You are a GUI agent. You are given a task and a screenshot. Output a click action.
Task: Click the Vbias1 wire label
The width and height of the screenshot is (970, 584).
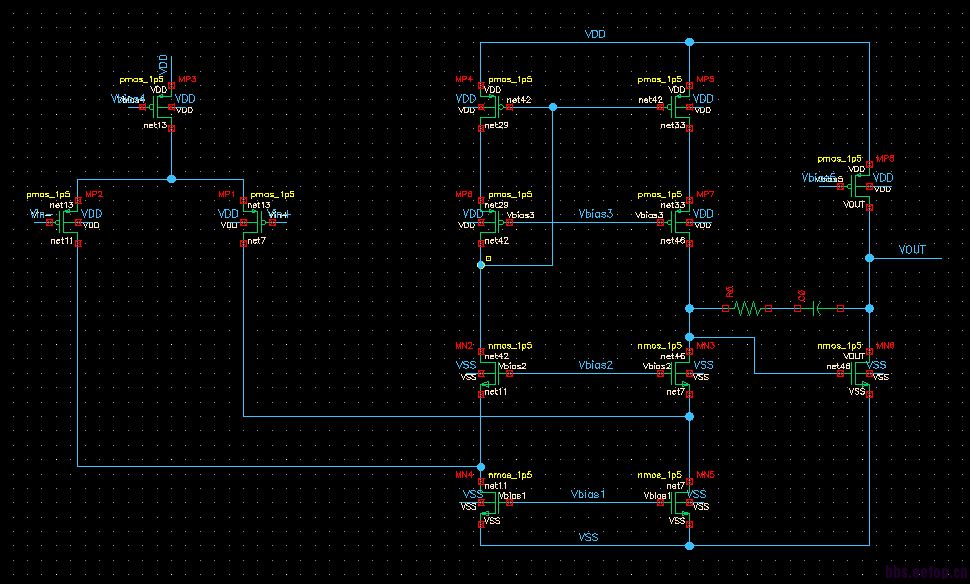[588, 494]
